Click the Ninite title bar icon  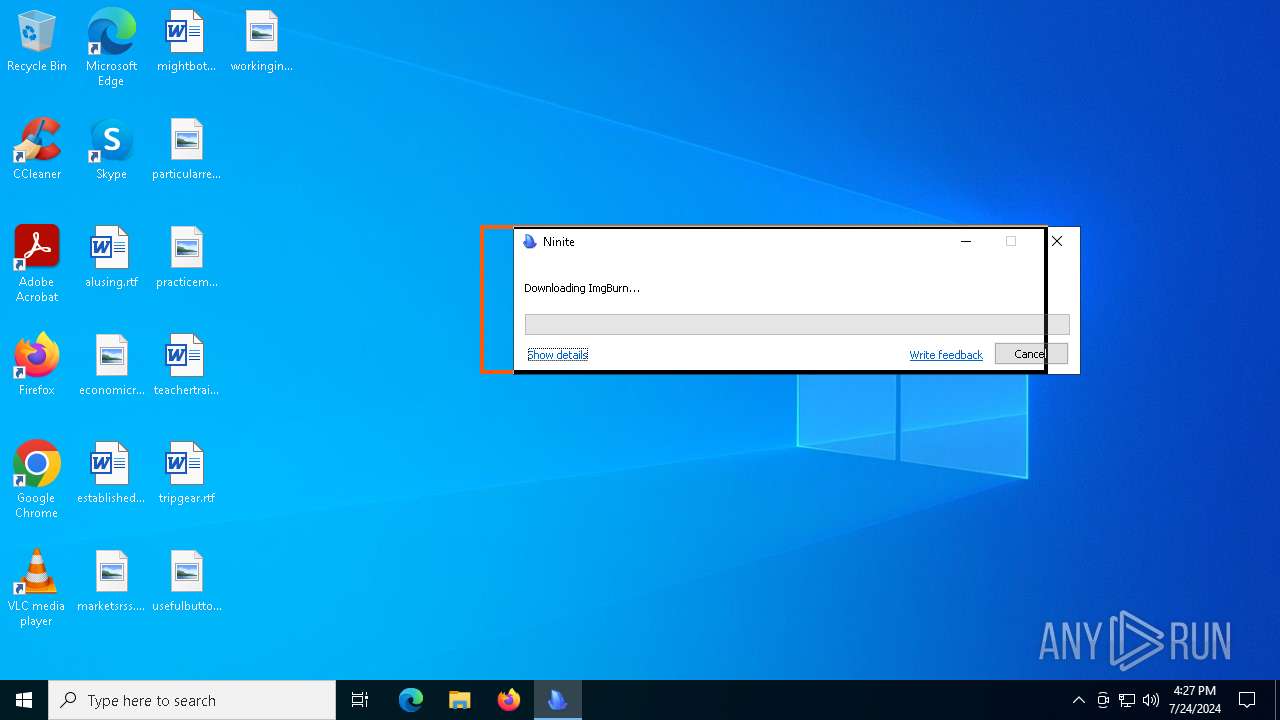(x=530, y=242)
